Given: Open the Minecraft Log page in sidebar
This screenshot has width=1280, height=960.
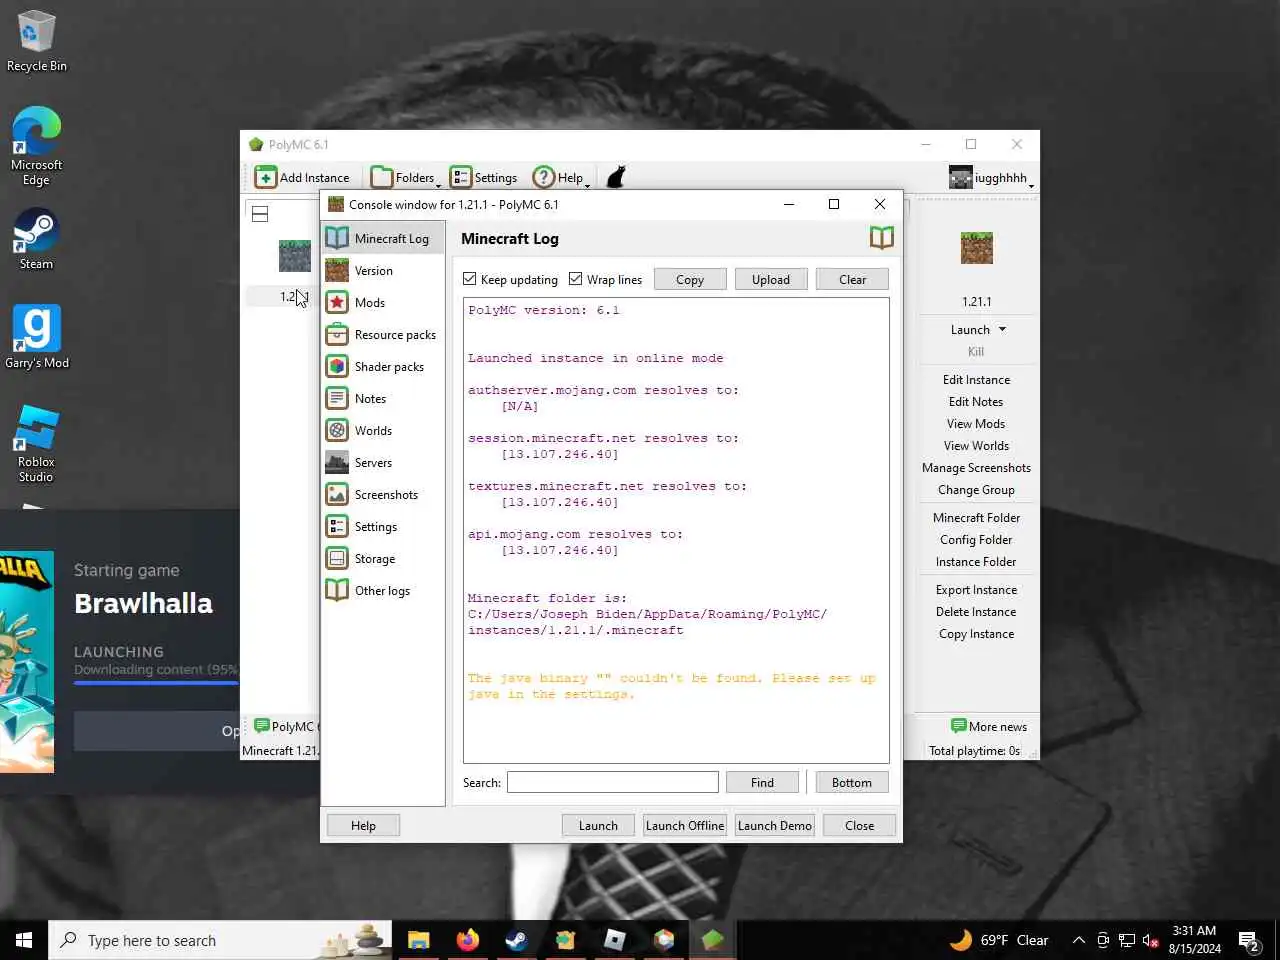Looking at the screenshot, I should (383, 238).
